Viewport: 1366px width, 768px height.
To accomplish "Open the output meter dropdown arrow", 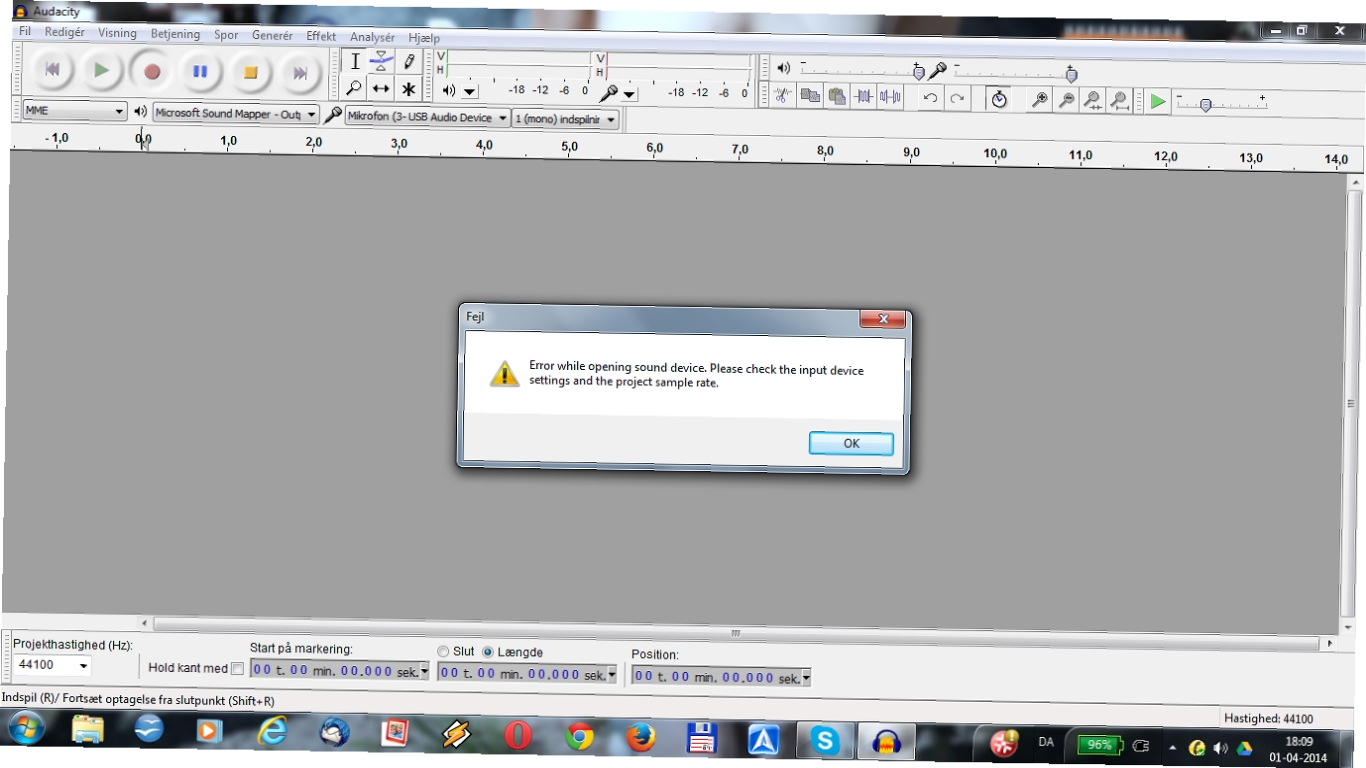I will point(470,92).
